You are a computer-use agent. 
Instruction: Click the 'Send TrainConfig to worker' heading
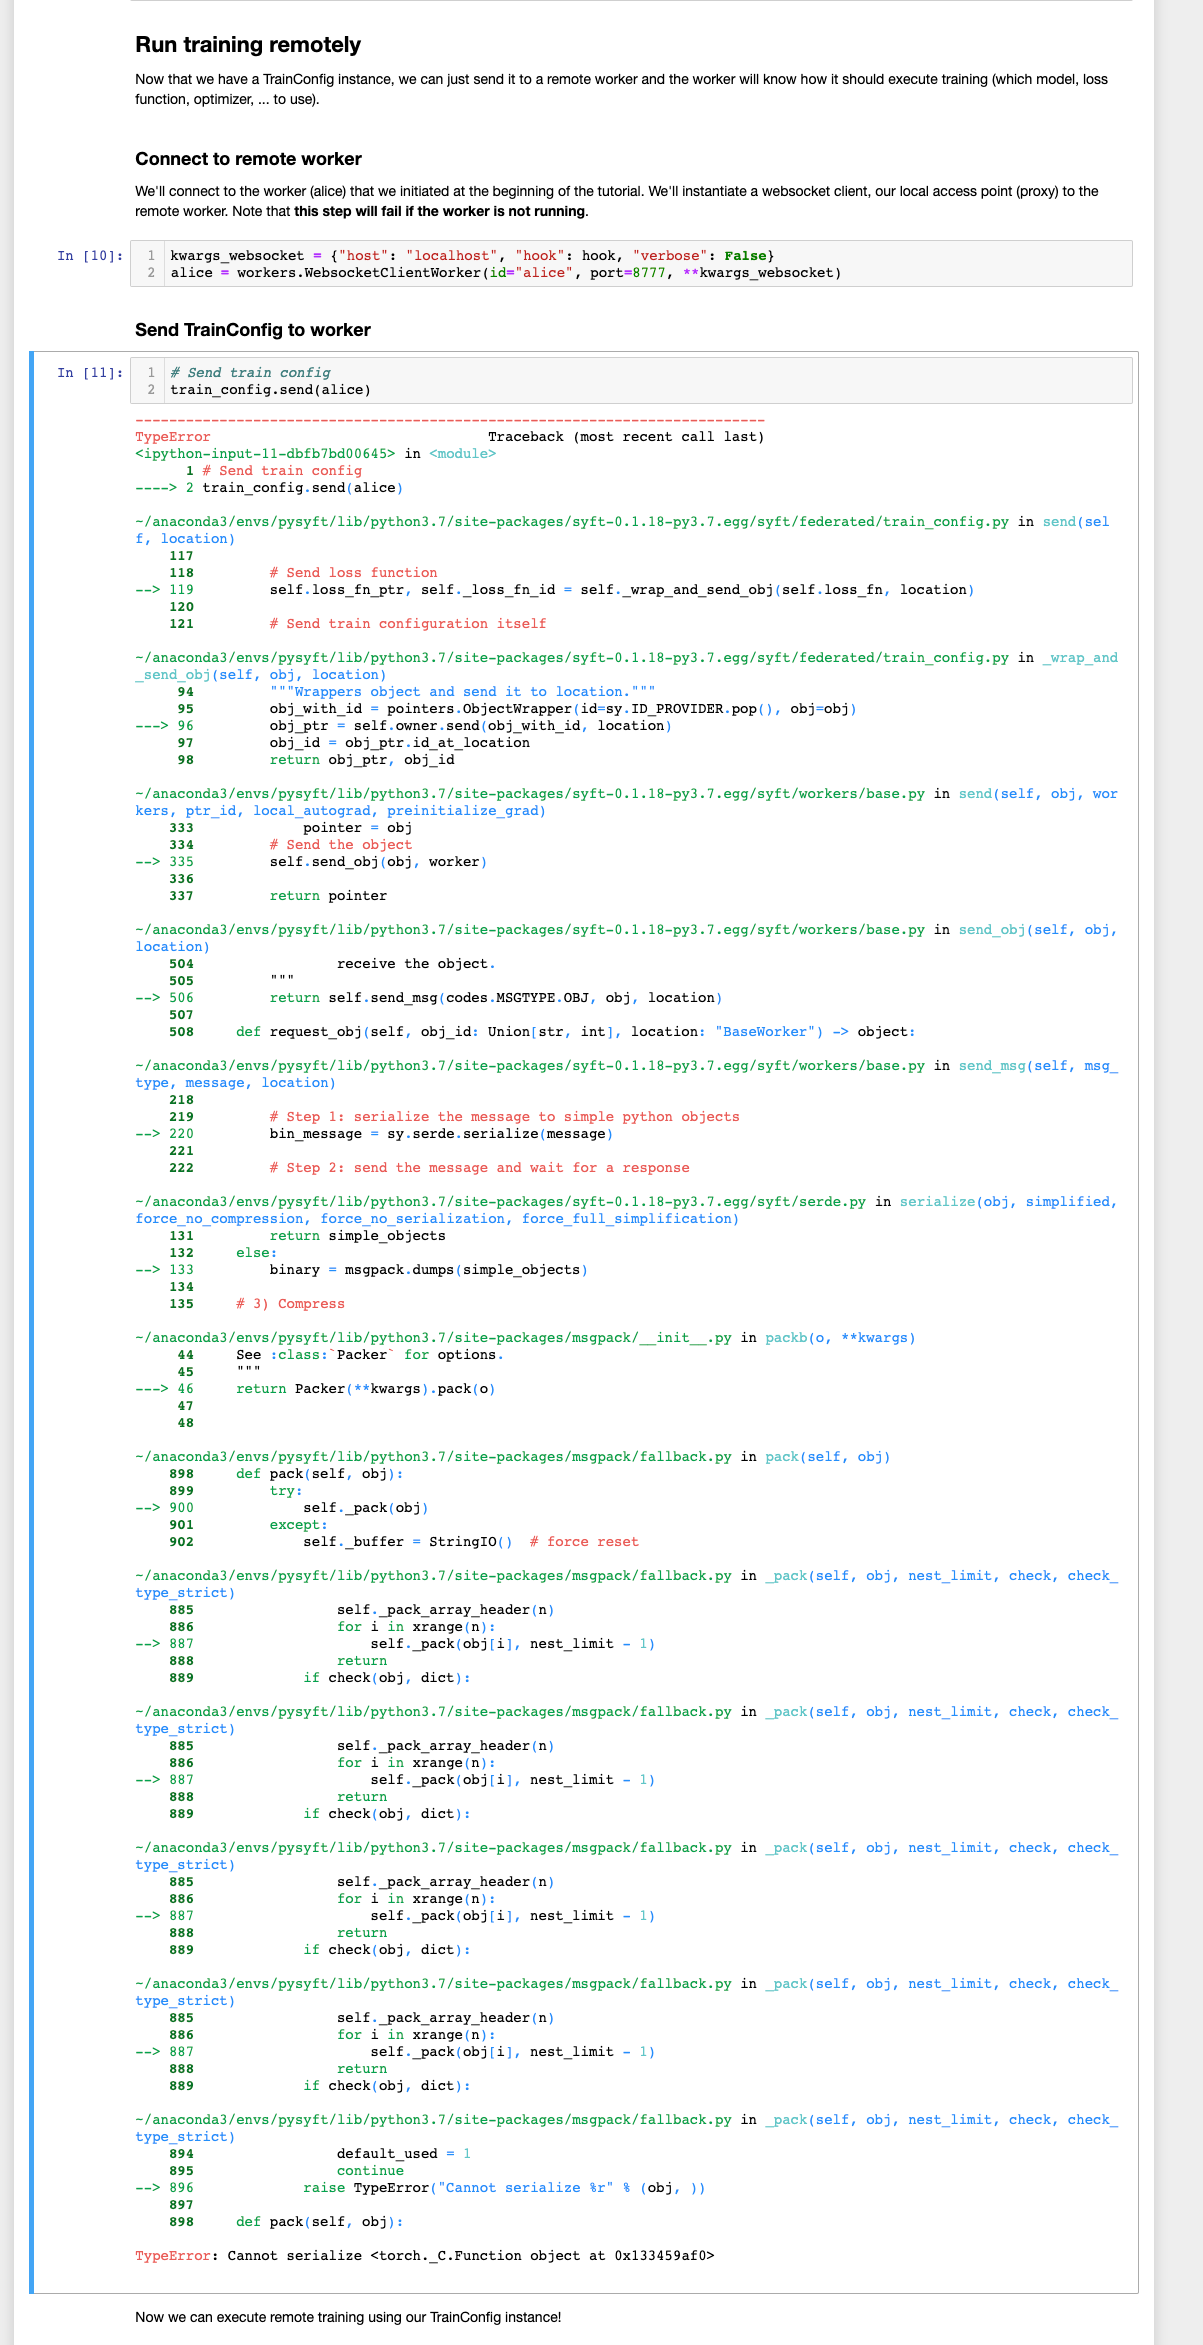tap(253, 330)
